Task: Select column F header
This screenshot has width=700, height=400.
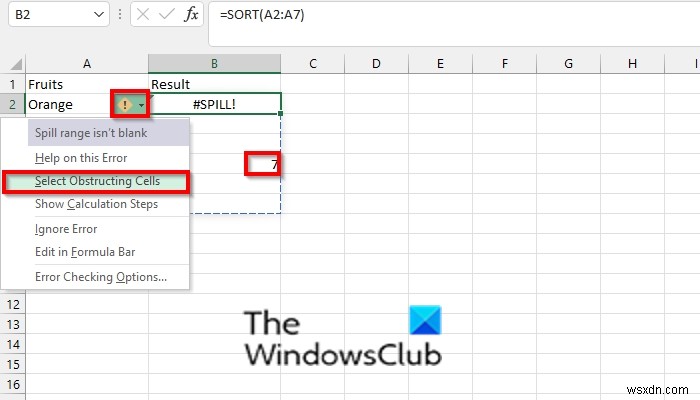Action: [505, 64]
